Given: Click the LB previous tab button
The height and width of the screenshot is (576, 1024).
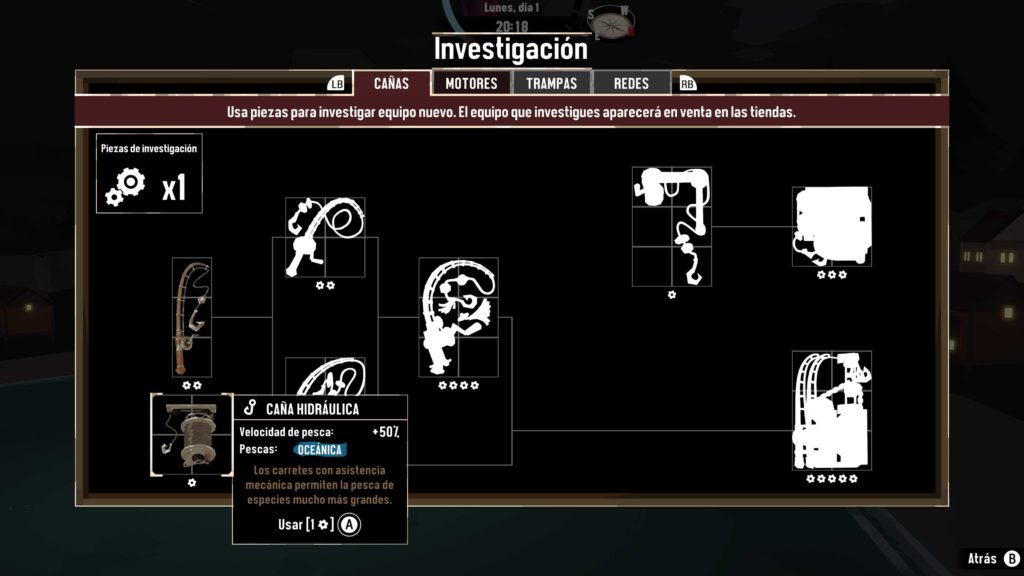Looking at the screenshot, I should [336, 84].
